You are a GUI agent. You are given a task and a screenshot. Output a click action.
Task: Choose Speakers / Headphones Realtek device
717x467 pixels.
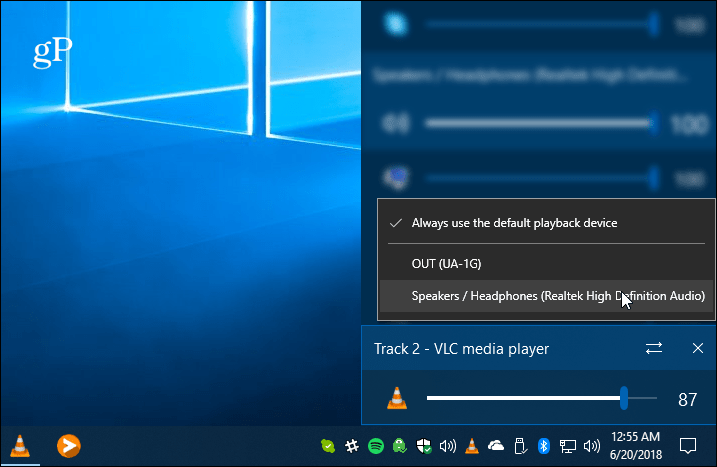[x=547, y=296]
